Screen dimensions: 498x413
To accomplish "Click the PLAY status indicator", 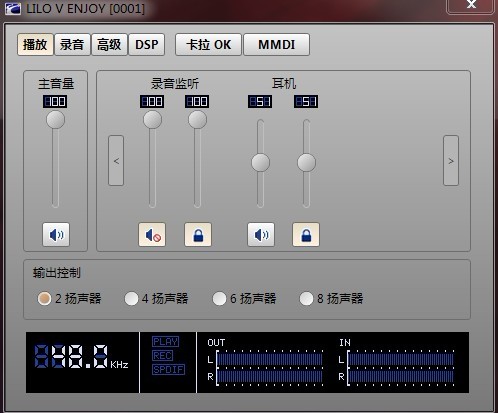I will point(166,341).
